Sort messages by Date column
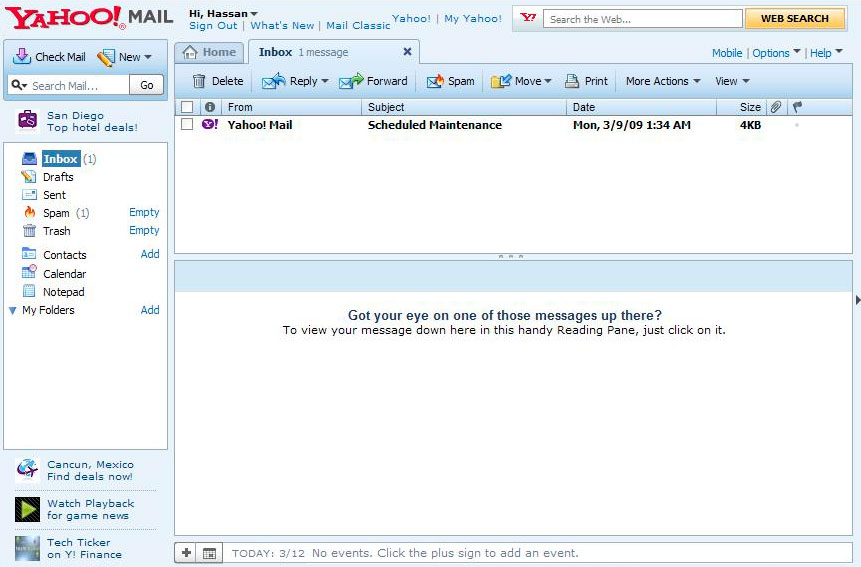Screen dimensions: 861x567 pyautogui.click(x=641, y=107)
